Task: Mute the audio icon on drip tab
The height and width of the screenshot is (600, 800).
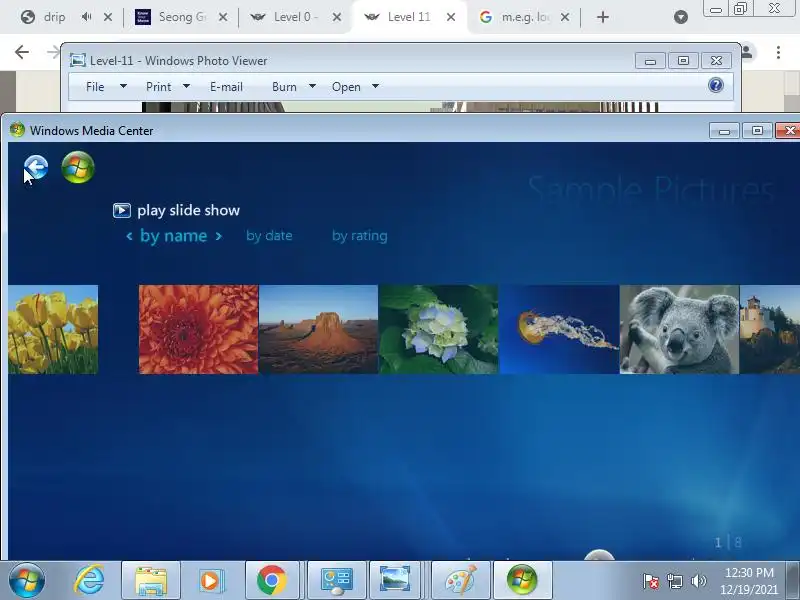Action: coord(87,17)
